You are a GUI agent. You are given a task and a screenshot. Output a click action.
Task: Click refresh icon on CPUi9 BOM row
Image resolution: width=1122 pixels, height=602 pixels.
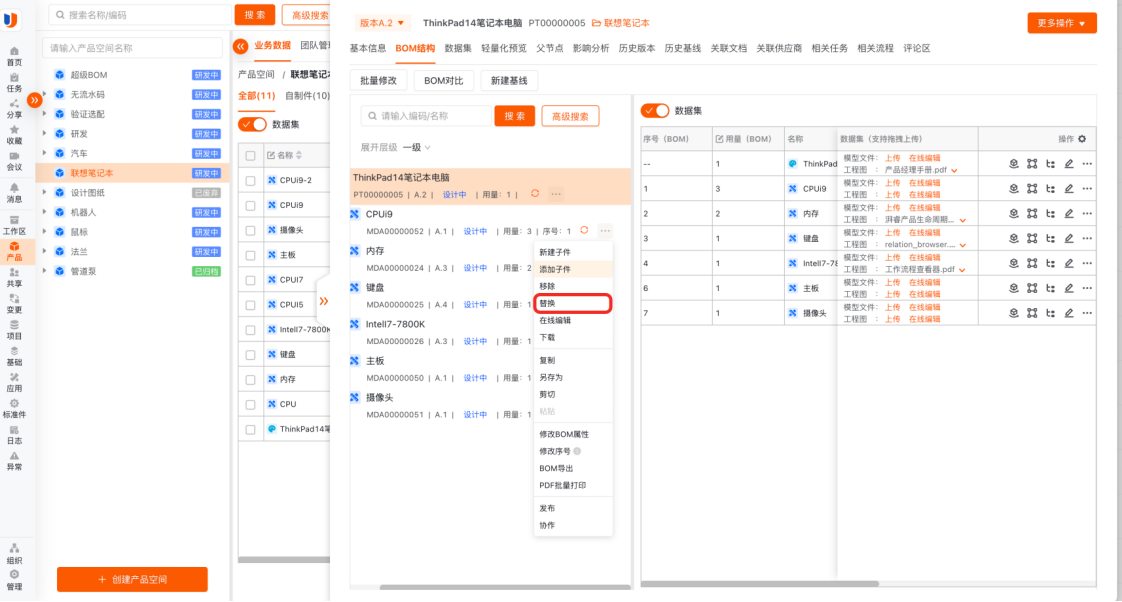point(584,230)
